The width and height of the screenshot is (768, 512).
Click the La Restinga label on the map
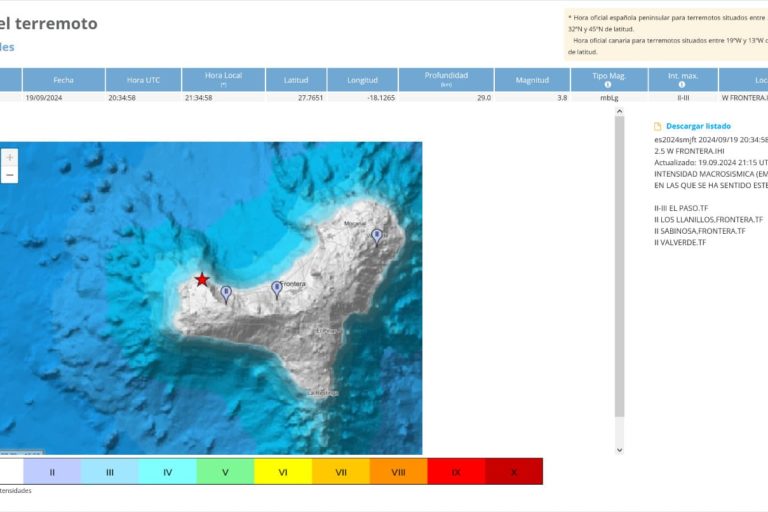pos(322,393)
